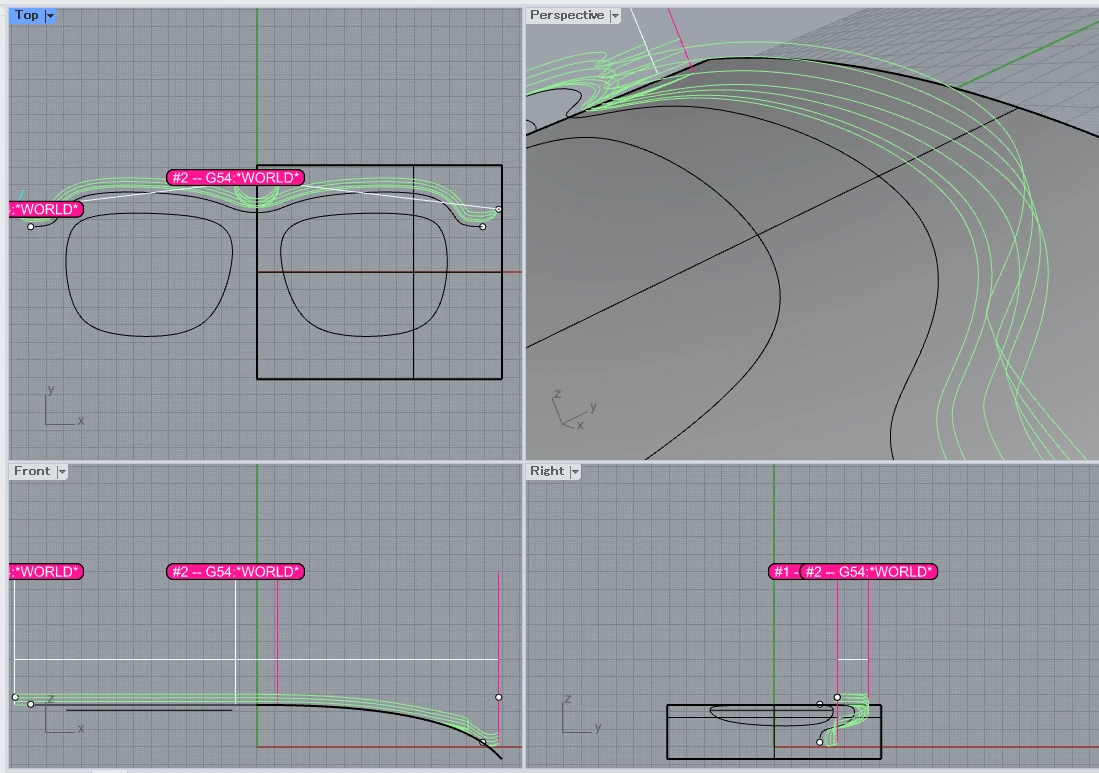Open the Perspective viewport dropdown arrow
The image size is (1099, 773).
(x=615, y=15)
